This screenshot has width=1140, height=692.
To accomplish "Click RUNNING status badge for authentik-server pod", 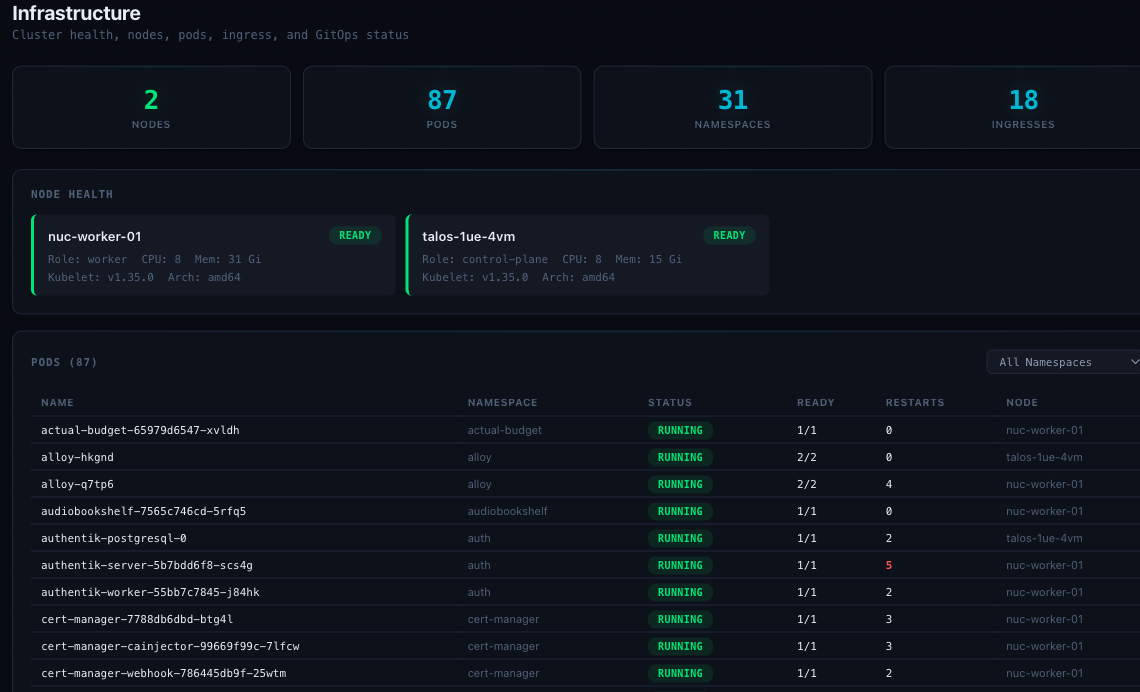I will pos(680,565).
